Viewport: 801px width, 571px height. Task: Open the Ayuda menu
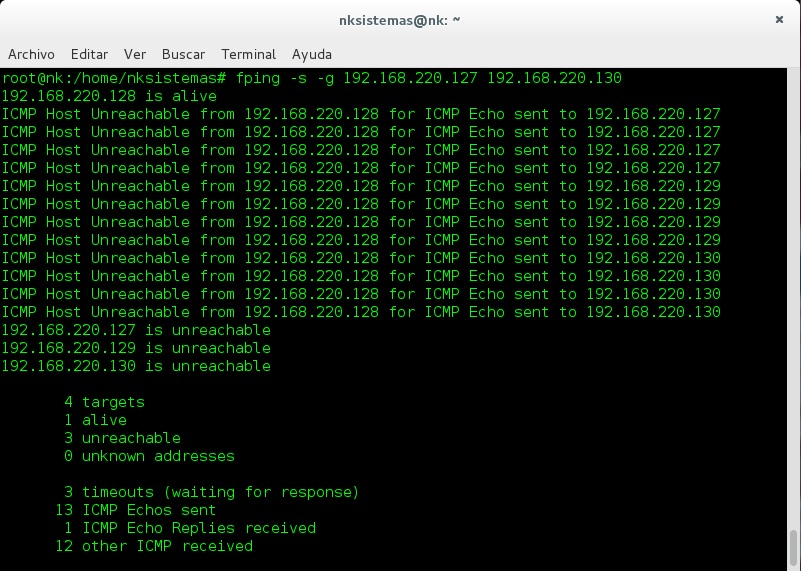coord(312,54)
